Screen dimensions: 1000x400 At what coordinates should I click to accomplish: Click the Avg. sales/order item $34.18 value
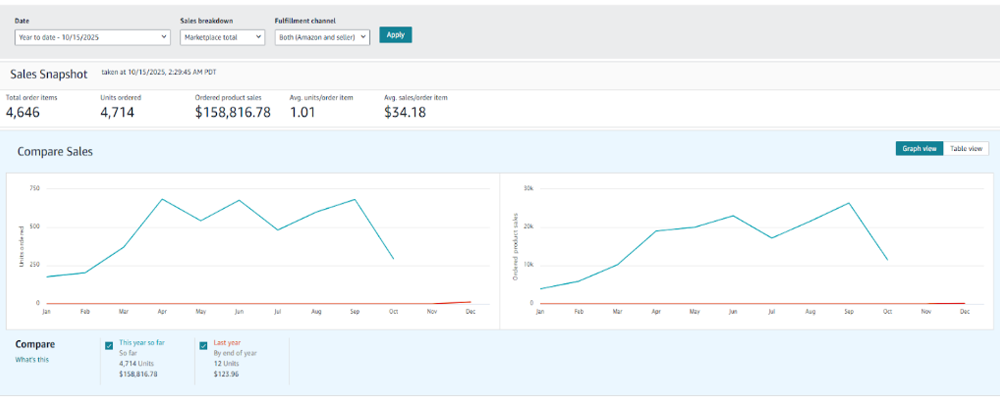(405, 113)
